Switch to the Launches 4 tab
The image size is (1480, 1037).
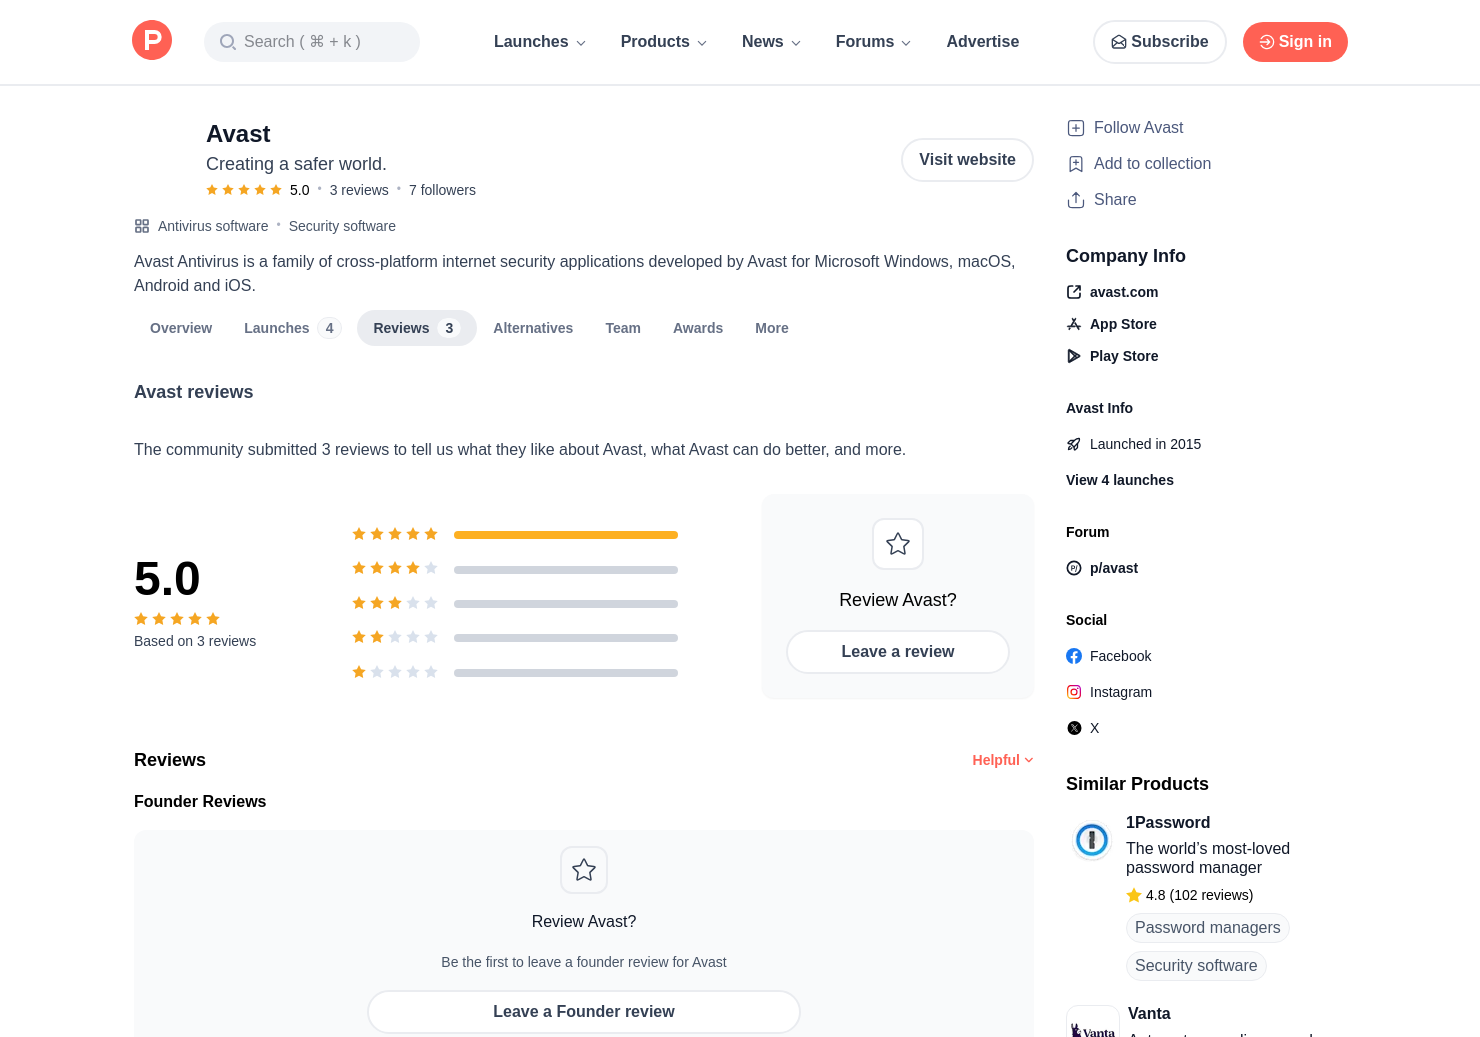292,328
